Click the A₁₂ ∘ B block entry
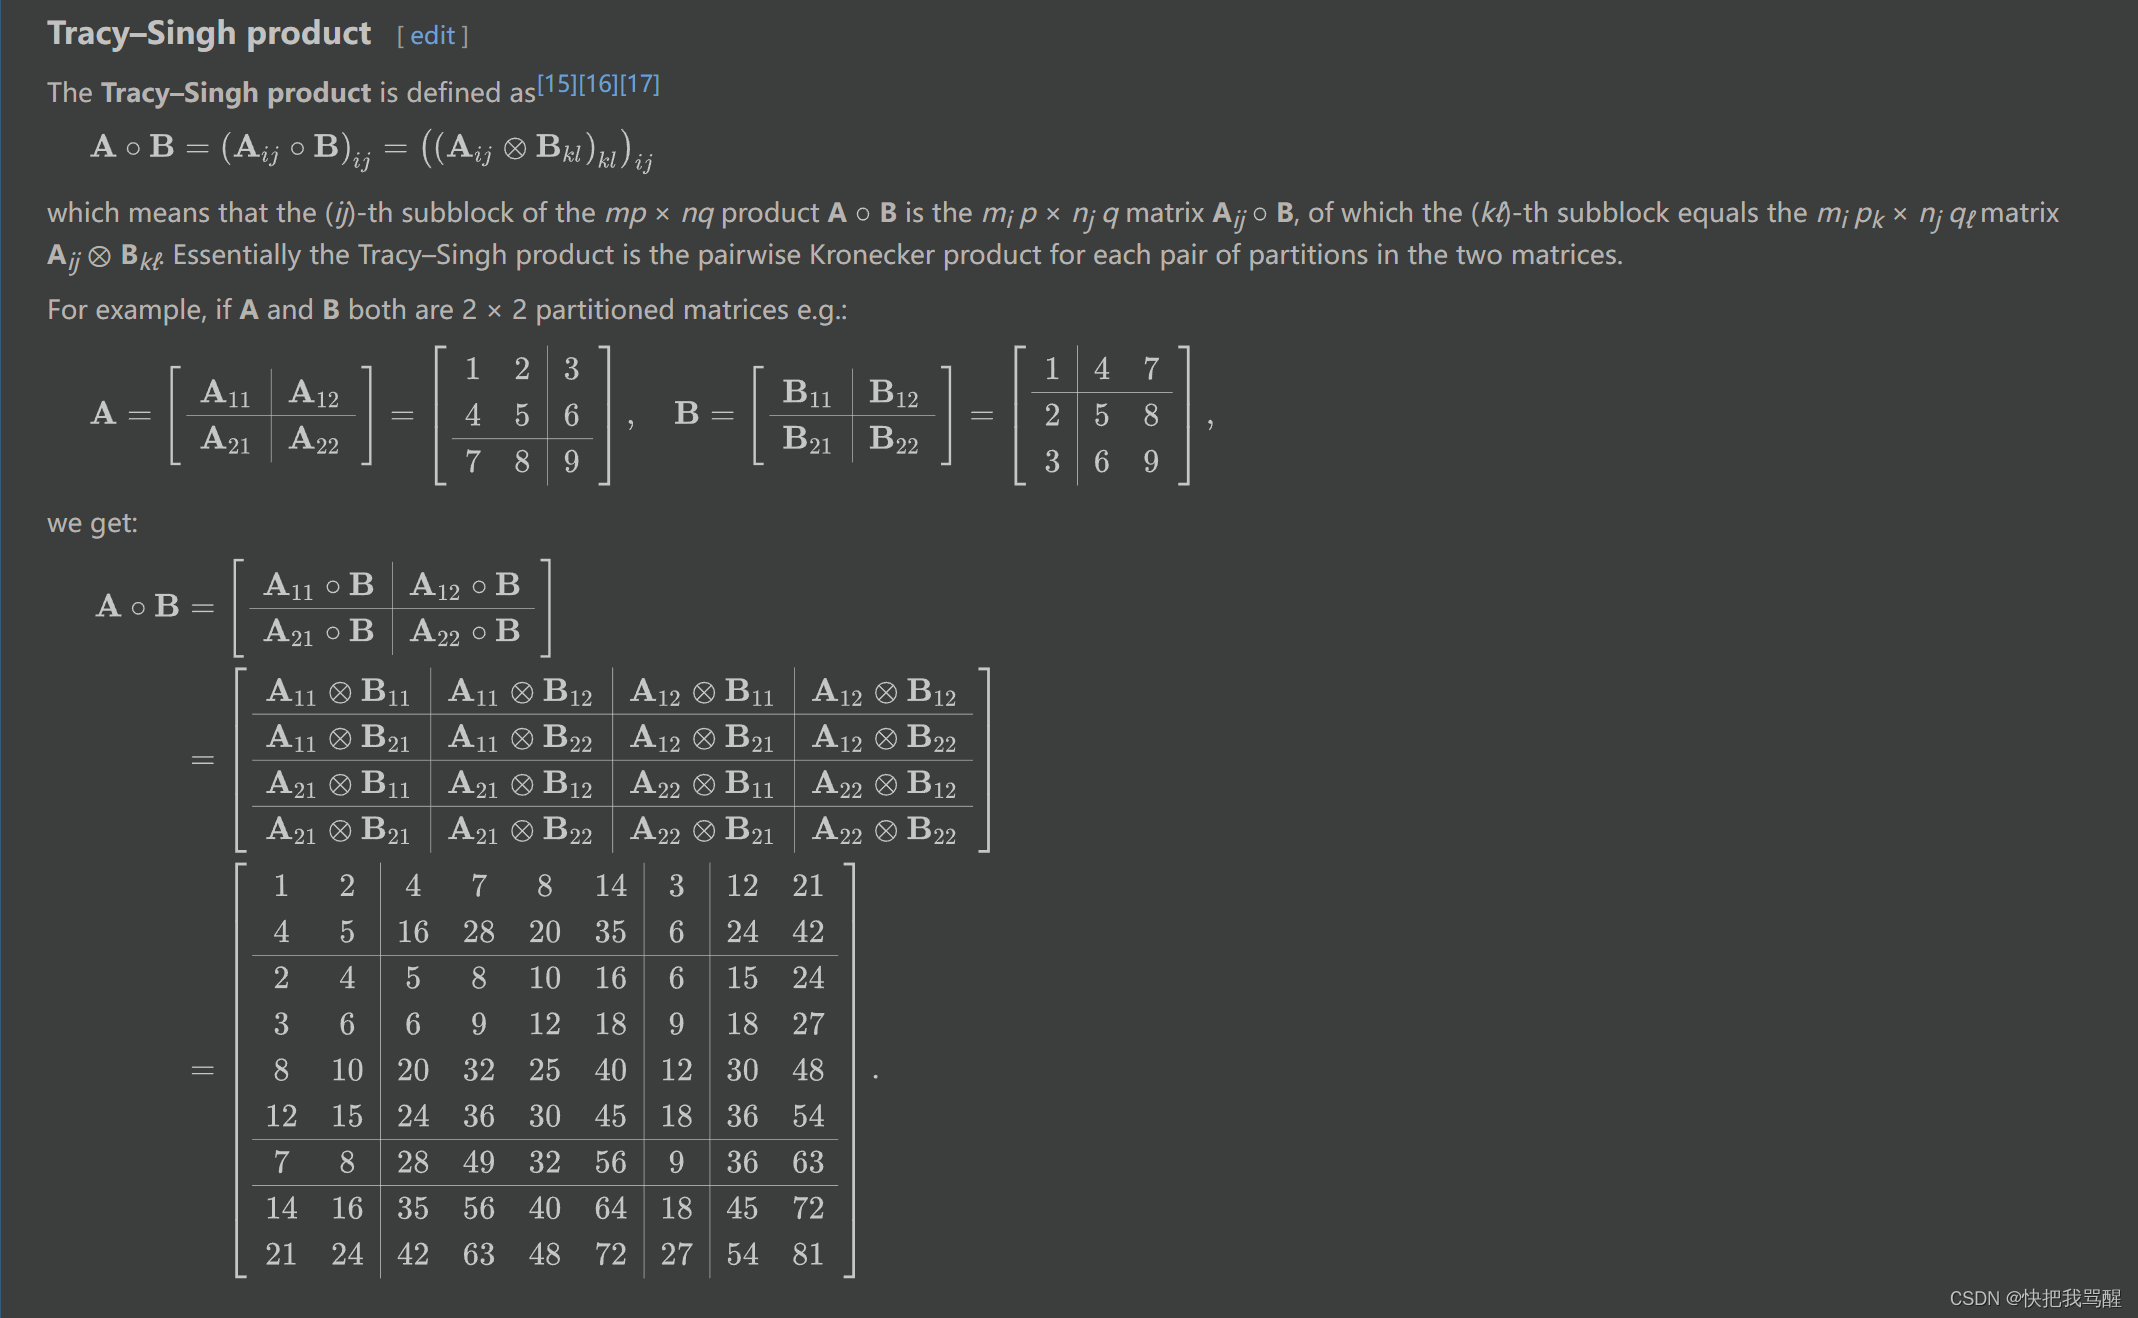This screenshot has height=1318, width=2138. pyautogui.click(x=465, y=585)
